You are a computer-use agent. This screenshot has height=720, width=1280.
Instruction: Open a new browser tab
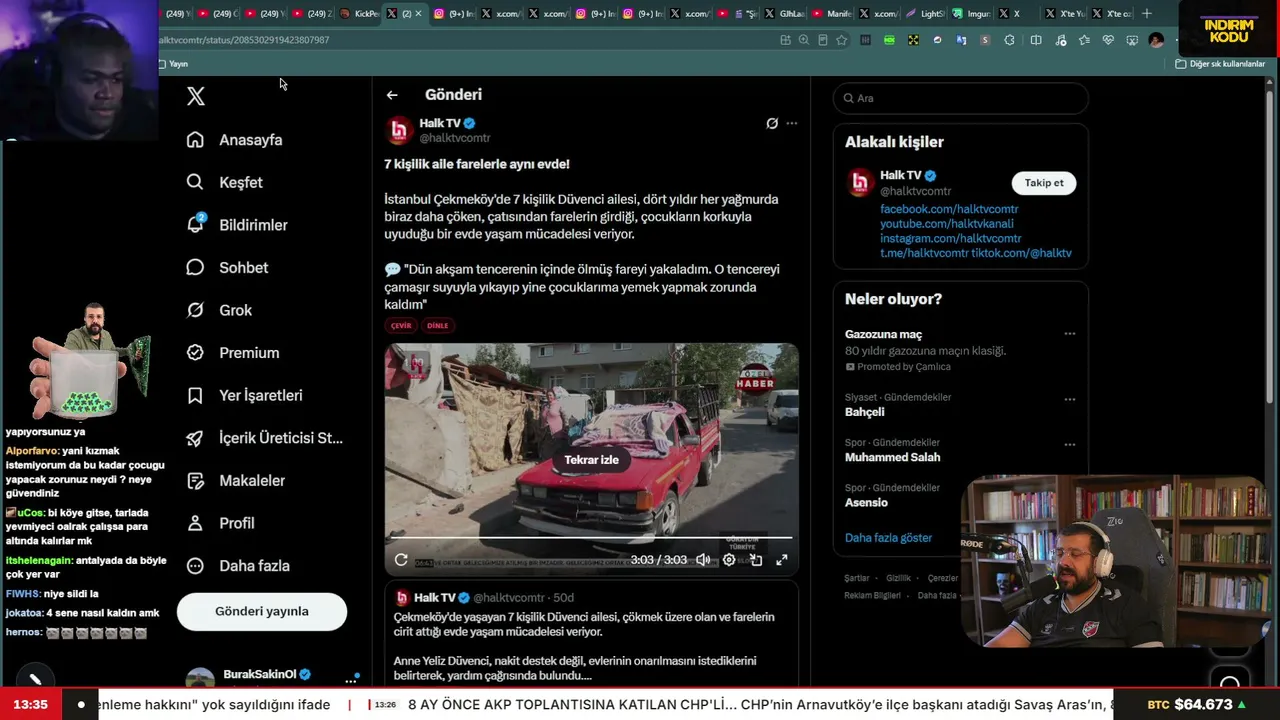tap(1147, 14)
